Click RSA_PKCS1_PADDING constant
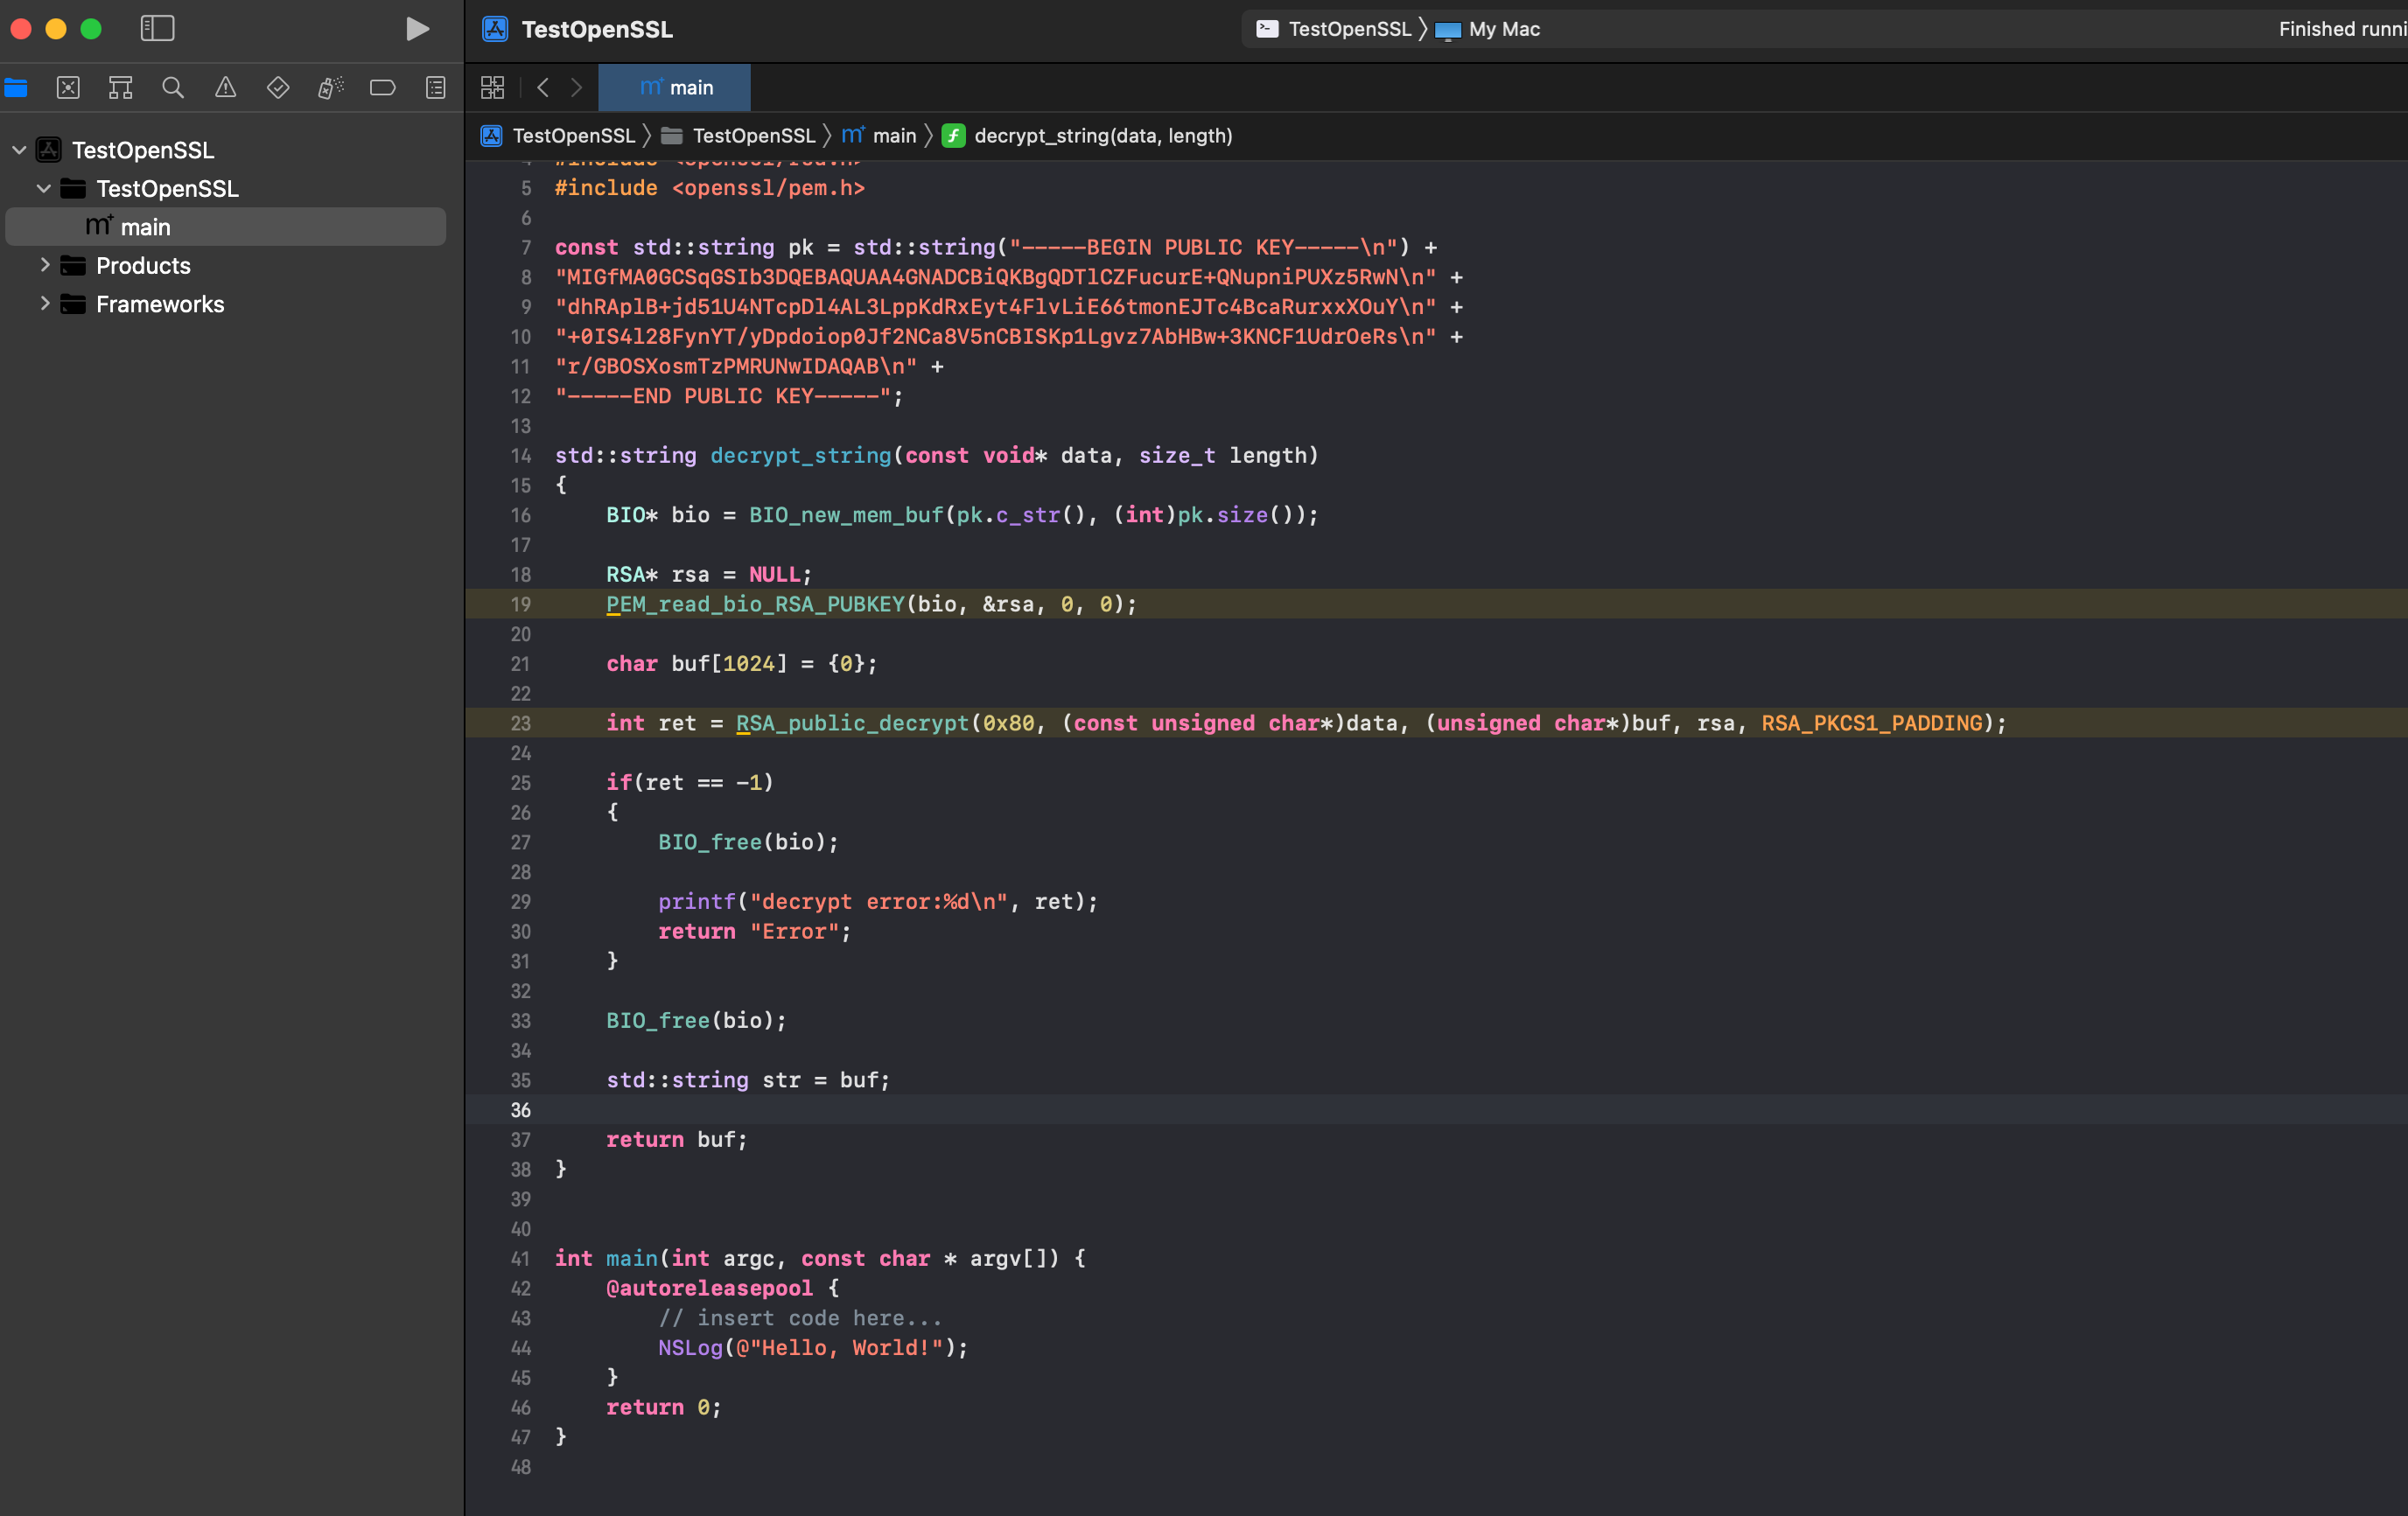 1871,723
